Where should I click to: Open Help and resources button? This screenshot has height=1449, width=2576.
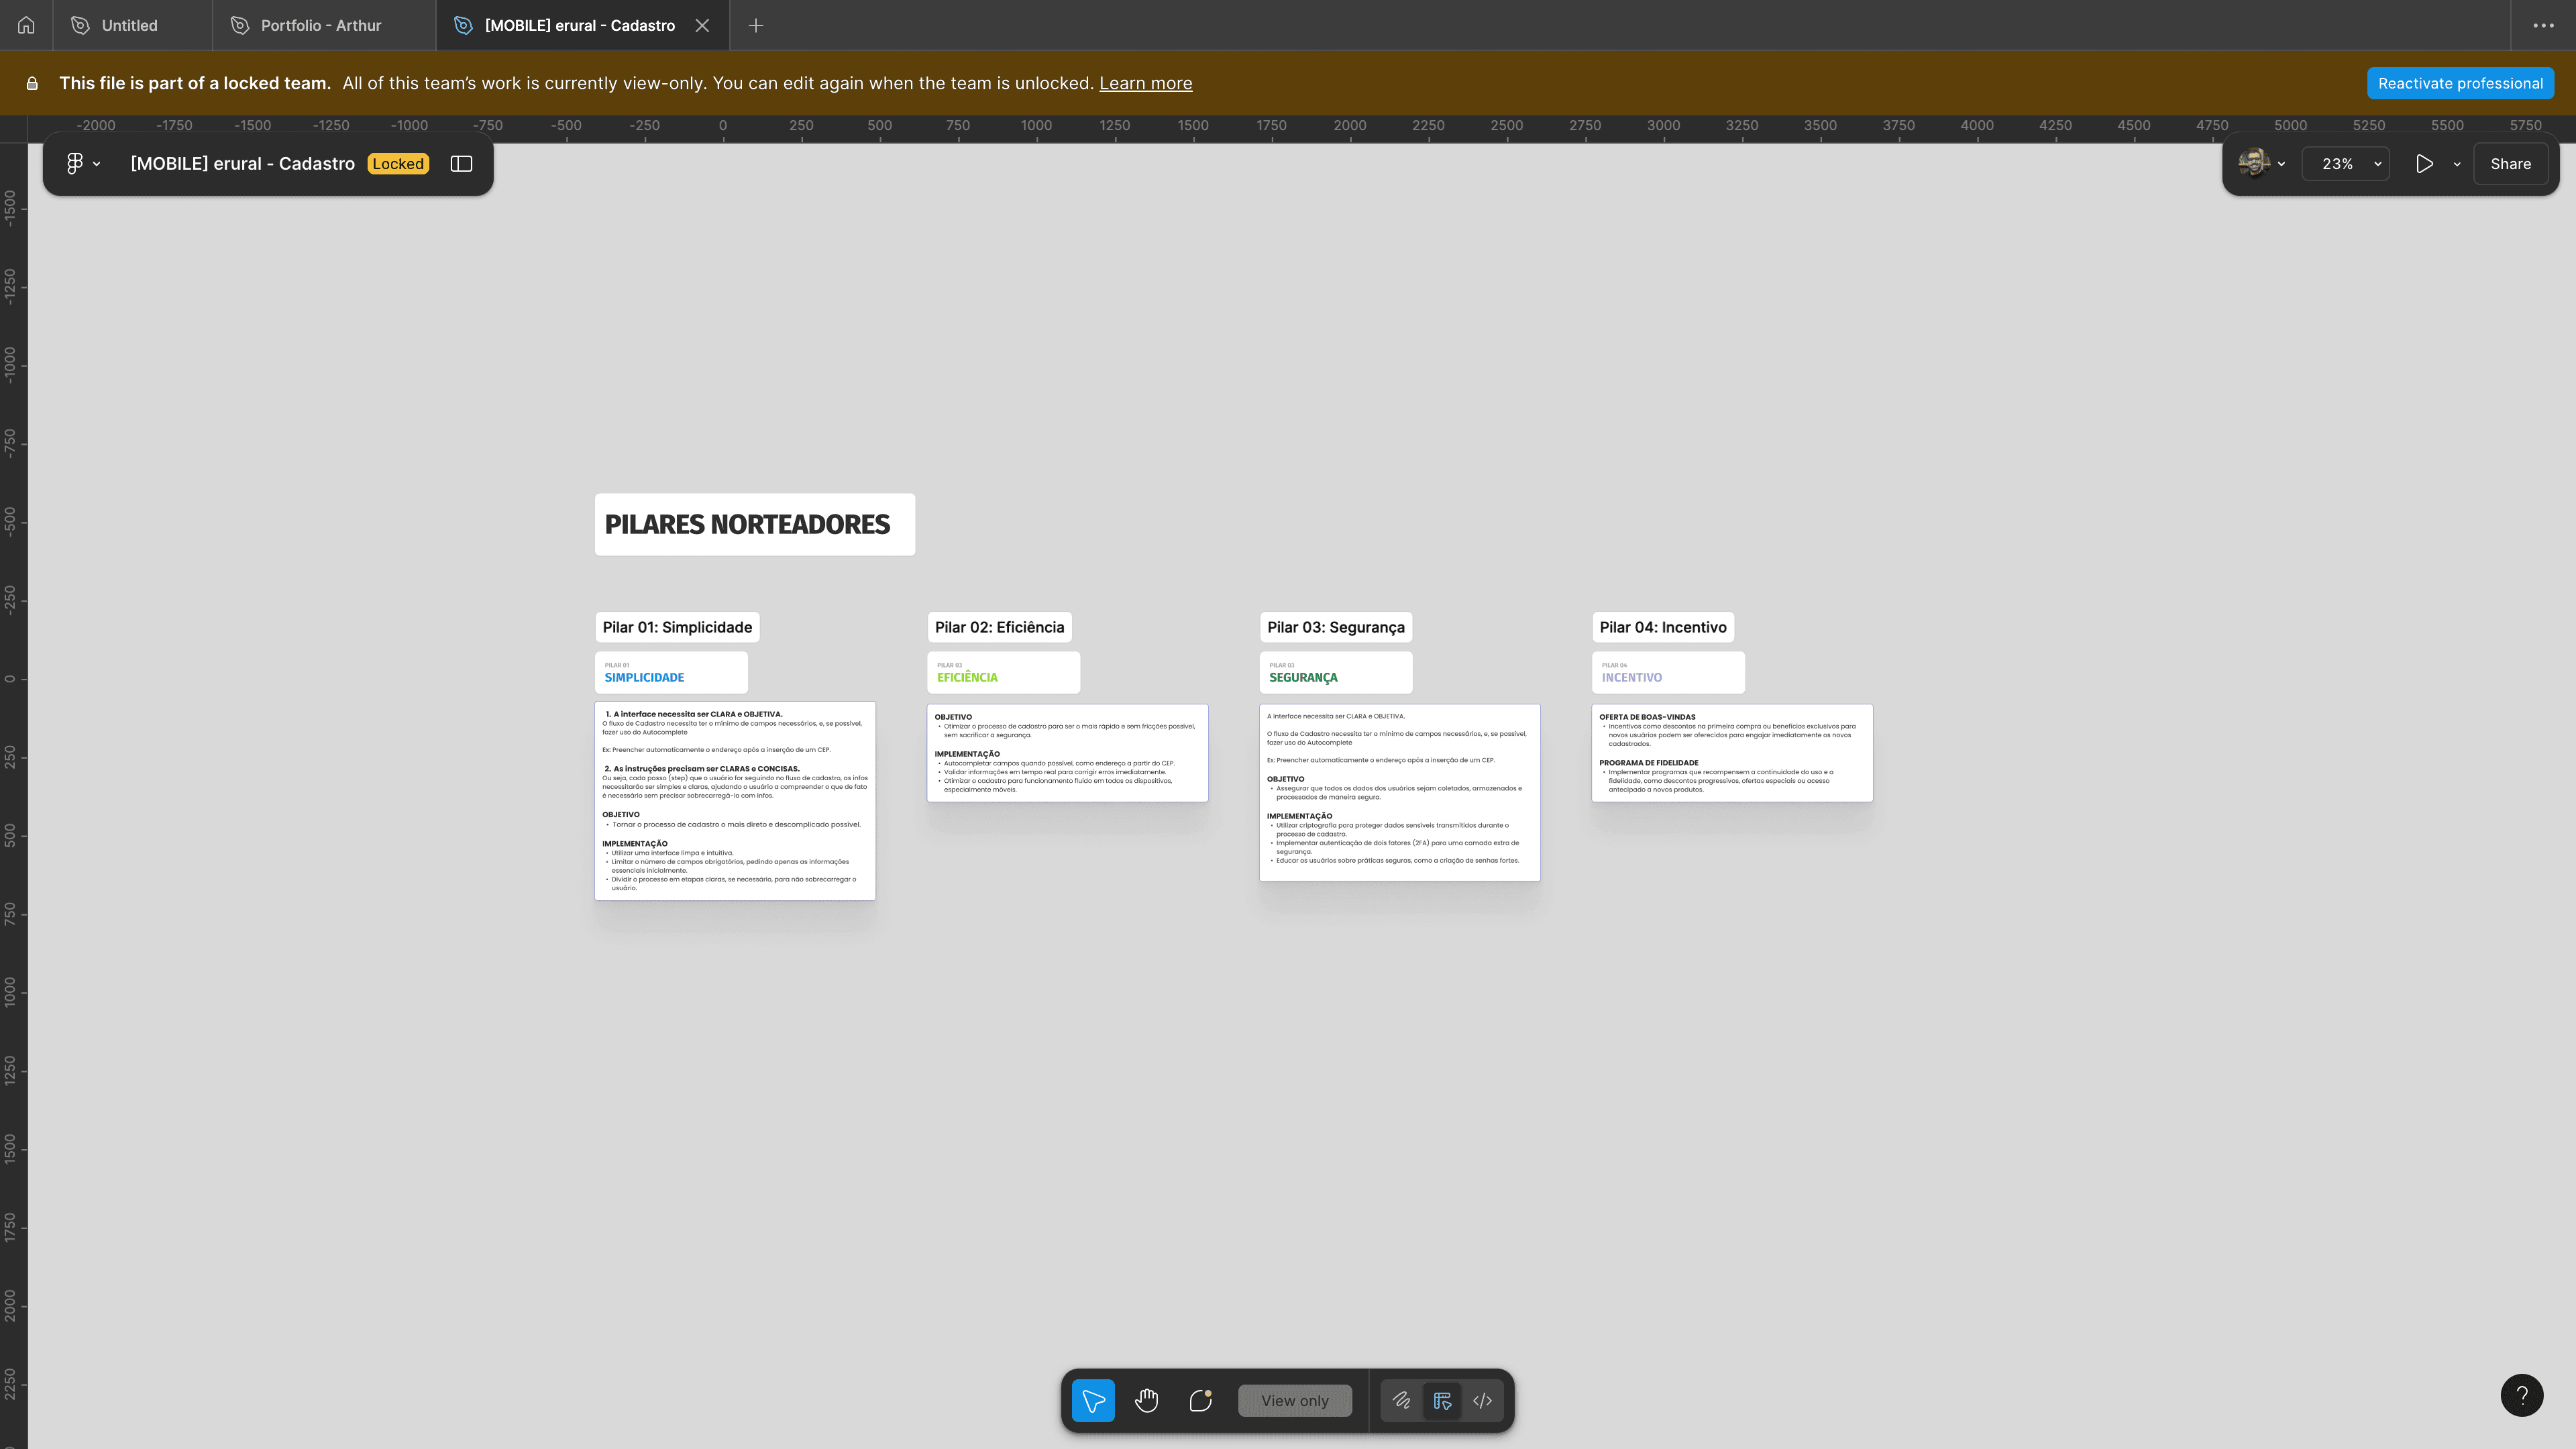2521,1395
